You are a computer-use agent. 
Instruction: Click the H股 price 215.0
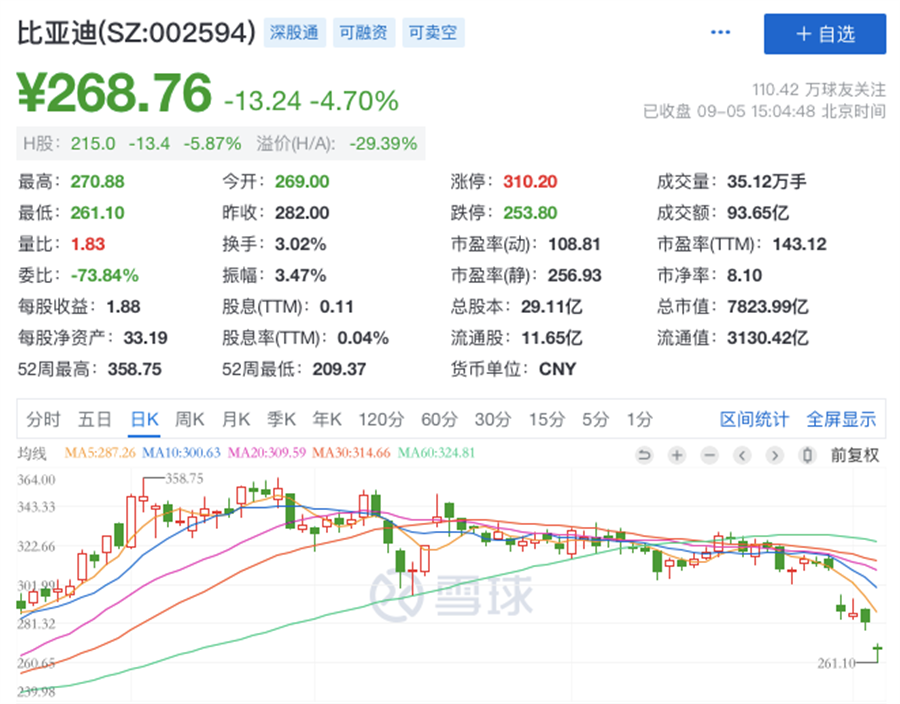coord(93,143)
